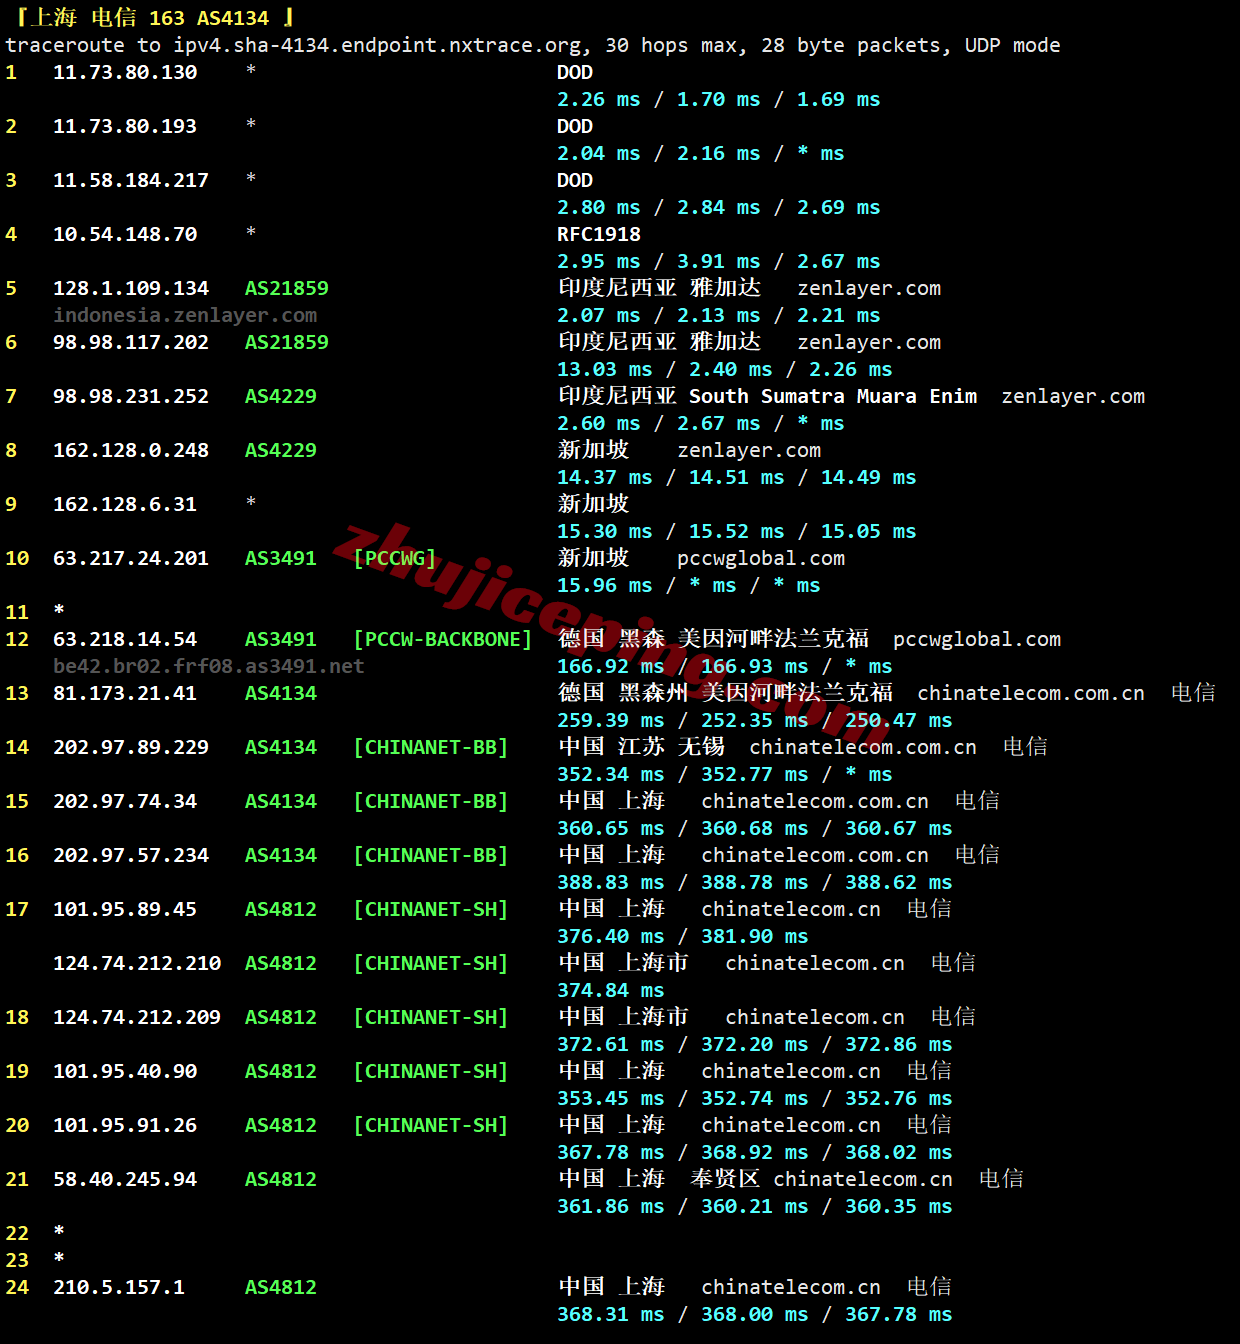Click the traceroute command header line
Screen dimensions: 1240x1344
pos(533,45)
